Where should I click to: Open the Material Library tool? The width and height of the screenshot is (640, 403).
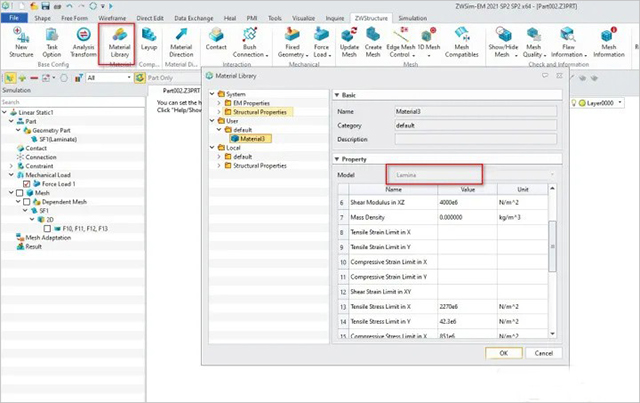pos(121,40)
